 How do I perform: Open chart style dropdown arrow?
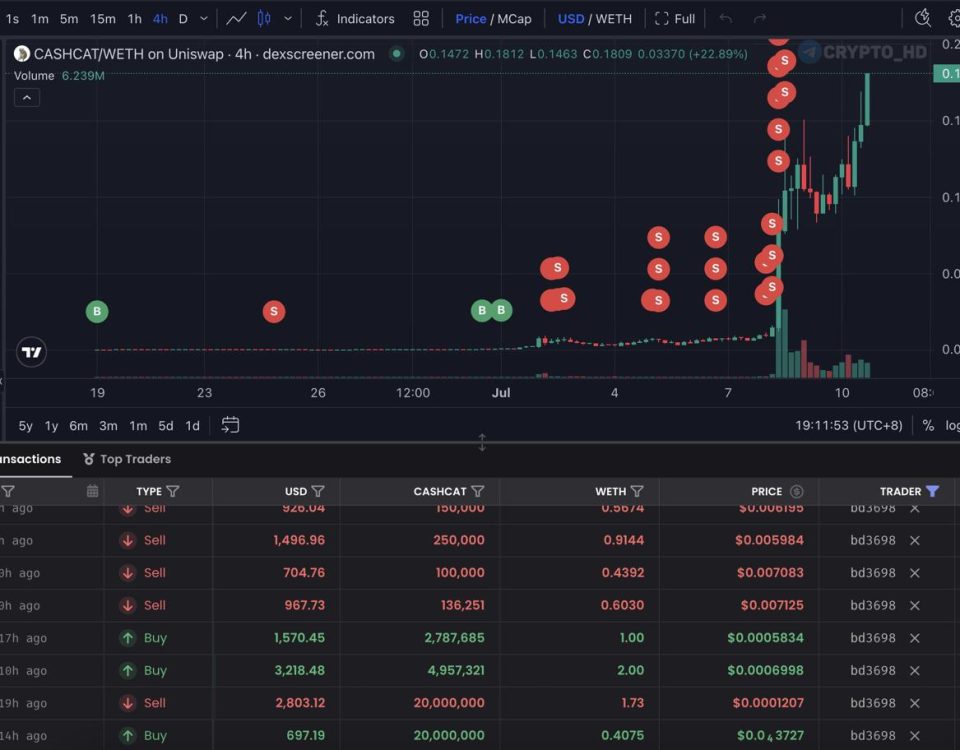(x=288, y=19)
